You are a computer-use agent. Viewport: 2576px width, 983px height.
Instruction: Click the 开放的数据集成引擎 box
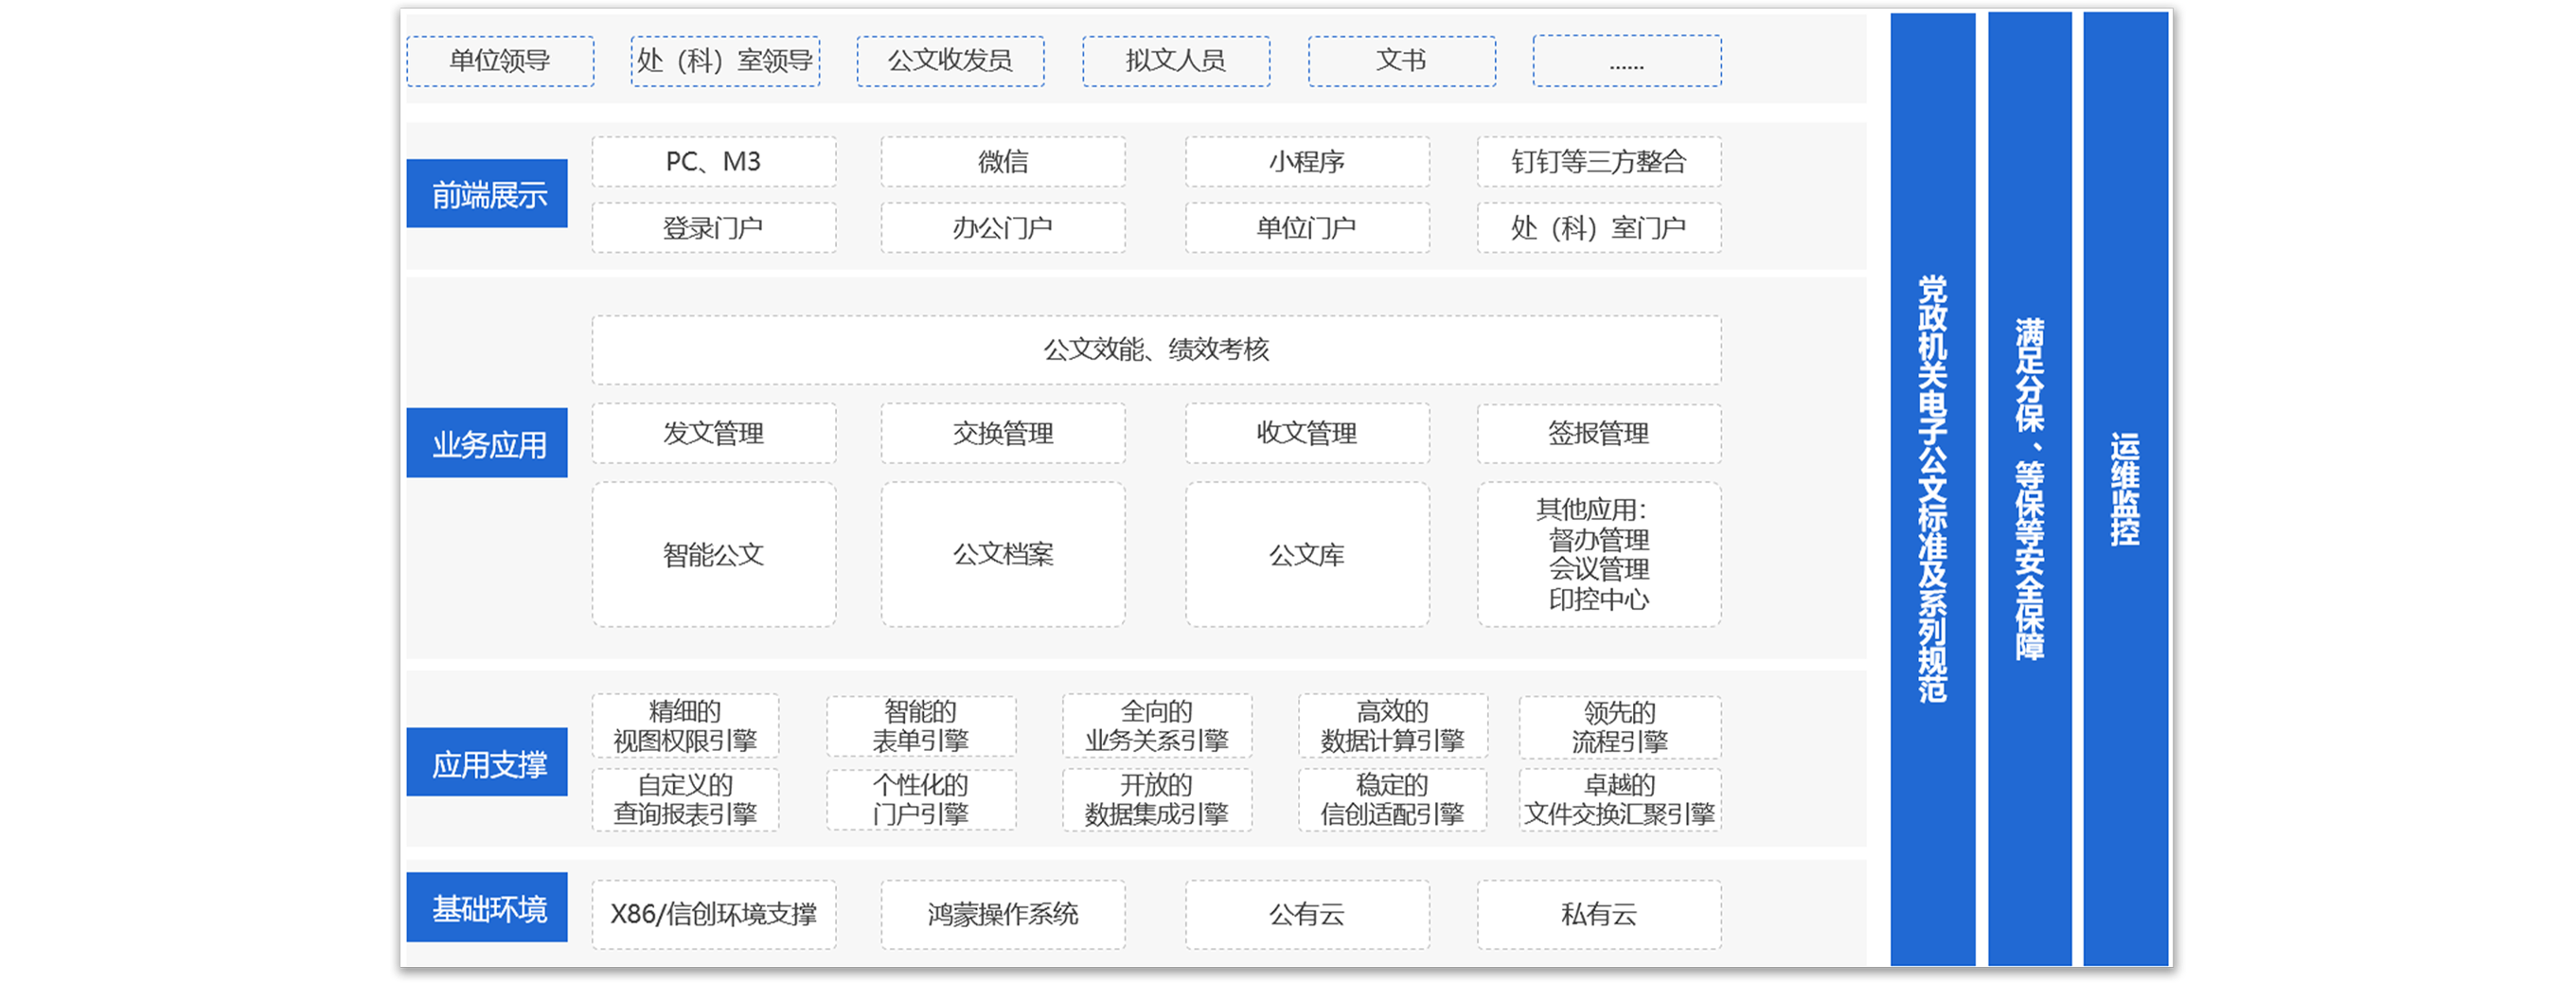1157,799
